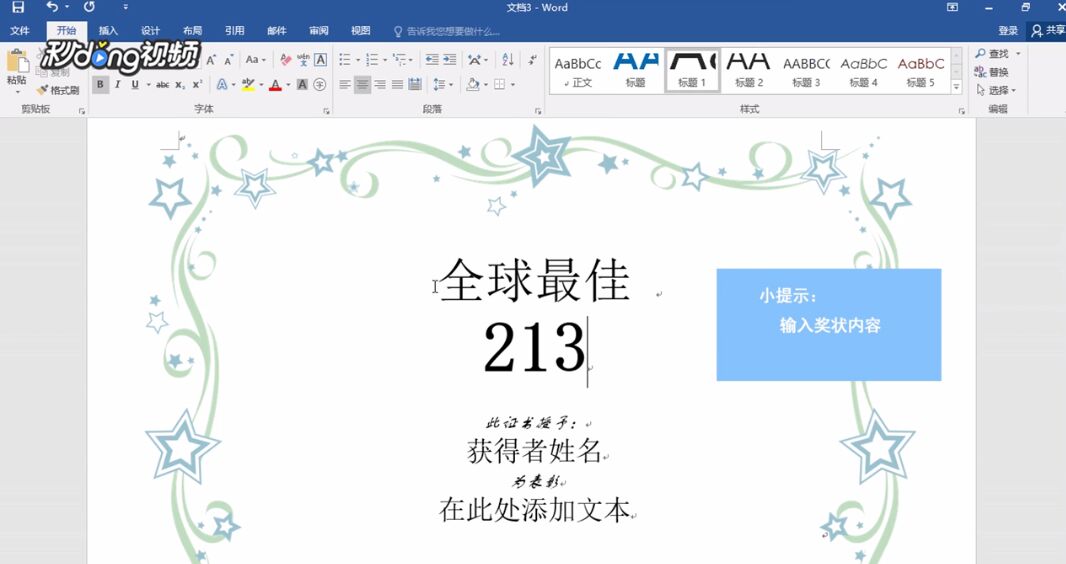Apply the 标题 2 style
This screenshot has height=564, width=1066.
pyautogui.click(x=749, y=71)
